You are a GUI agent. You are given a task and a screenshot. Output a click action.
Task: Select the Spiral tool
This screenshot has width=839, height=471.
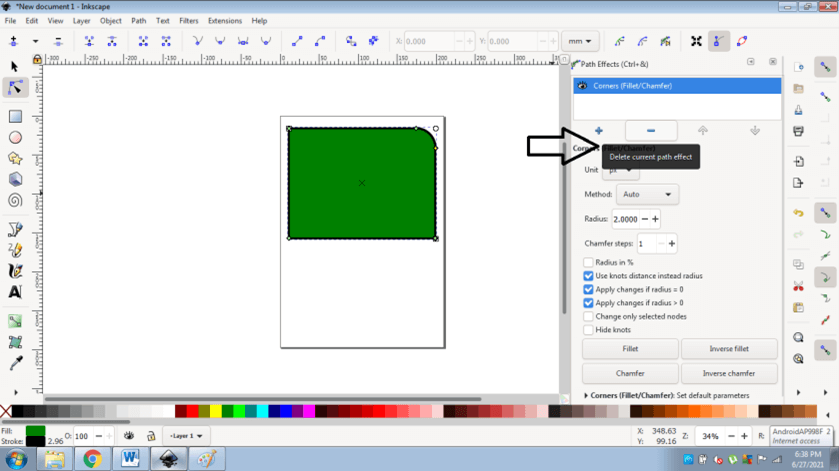(15, 200)
